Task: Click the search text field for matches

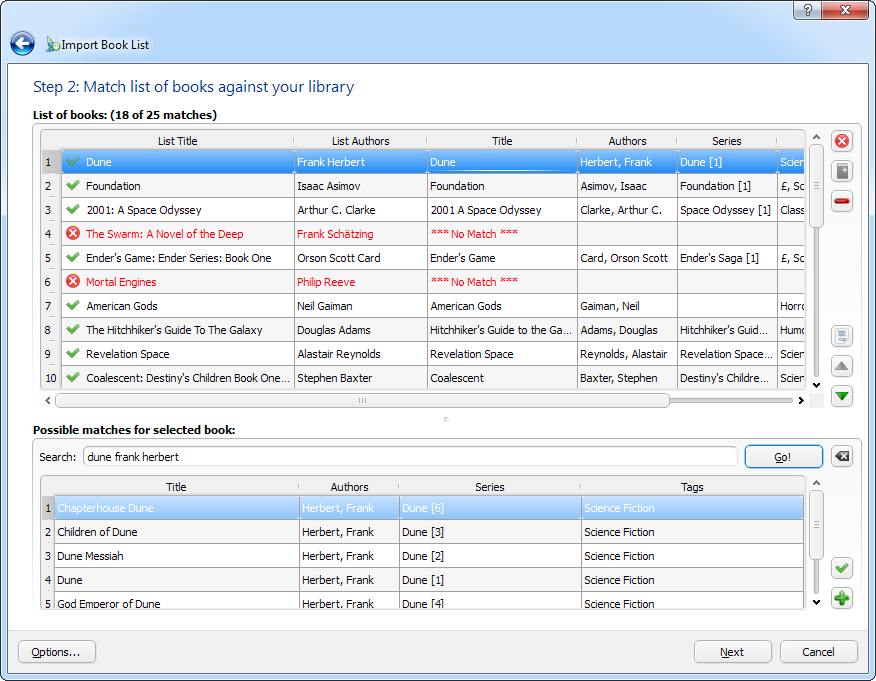Action: point(410,457)
